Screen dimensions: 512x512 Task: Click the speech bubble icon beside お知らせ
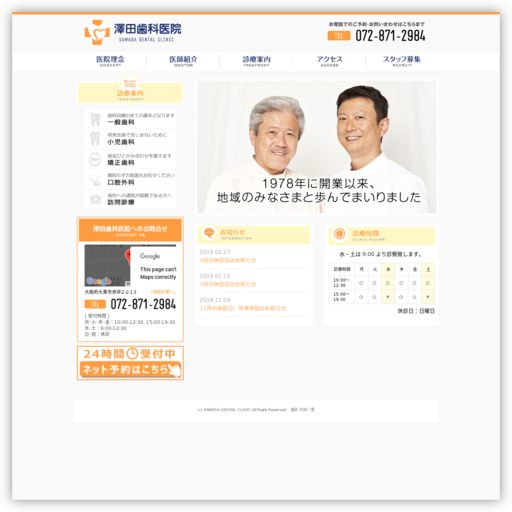point(209,233)
